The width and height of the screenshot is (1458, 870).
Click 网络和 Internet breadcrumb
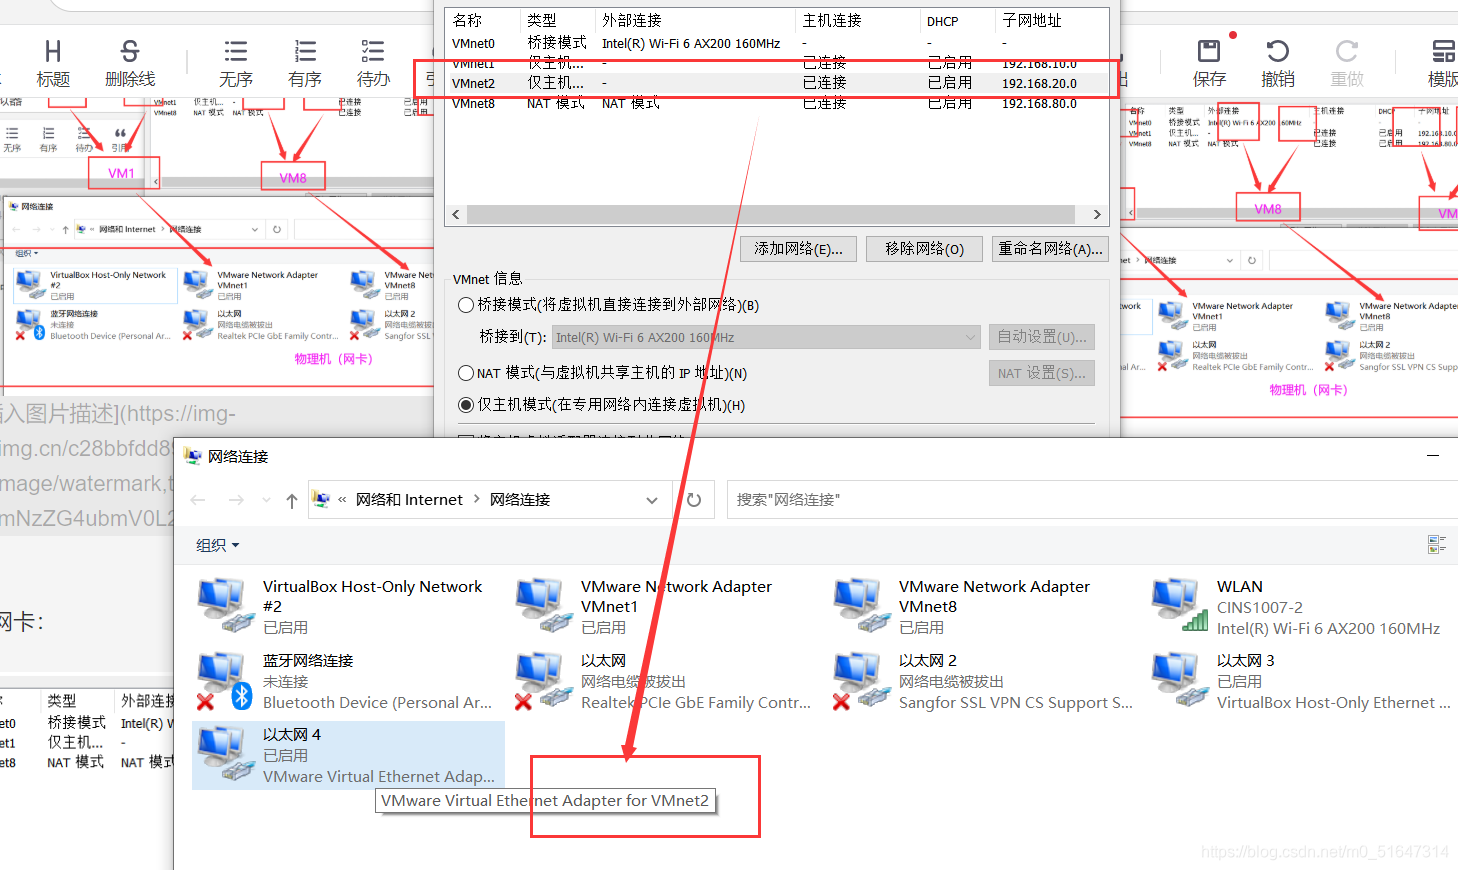pos(409,500)
